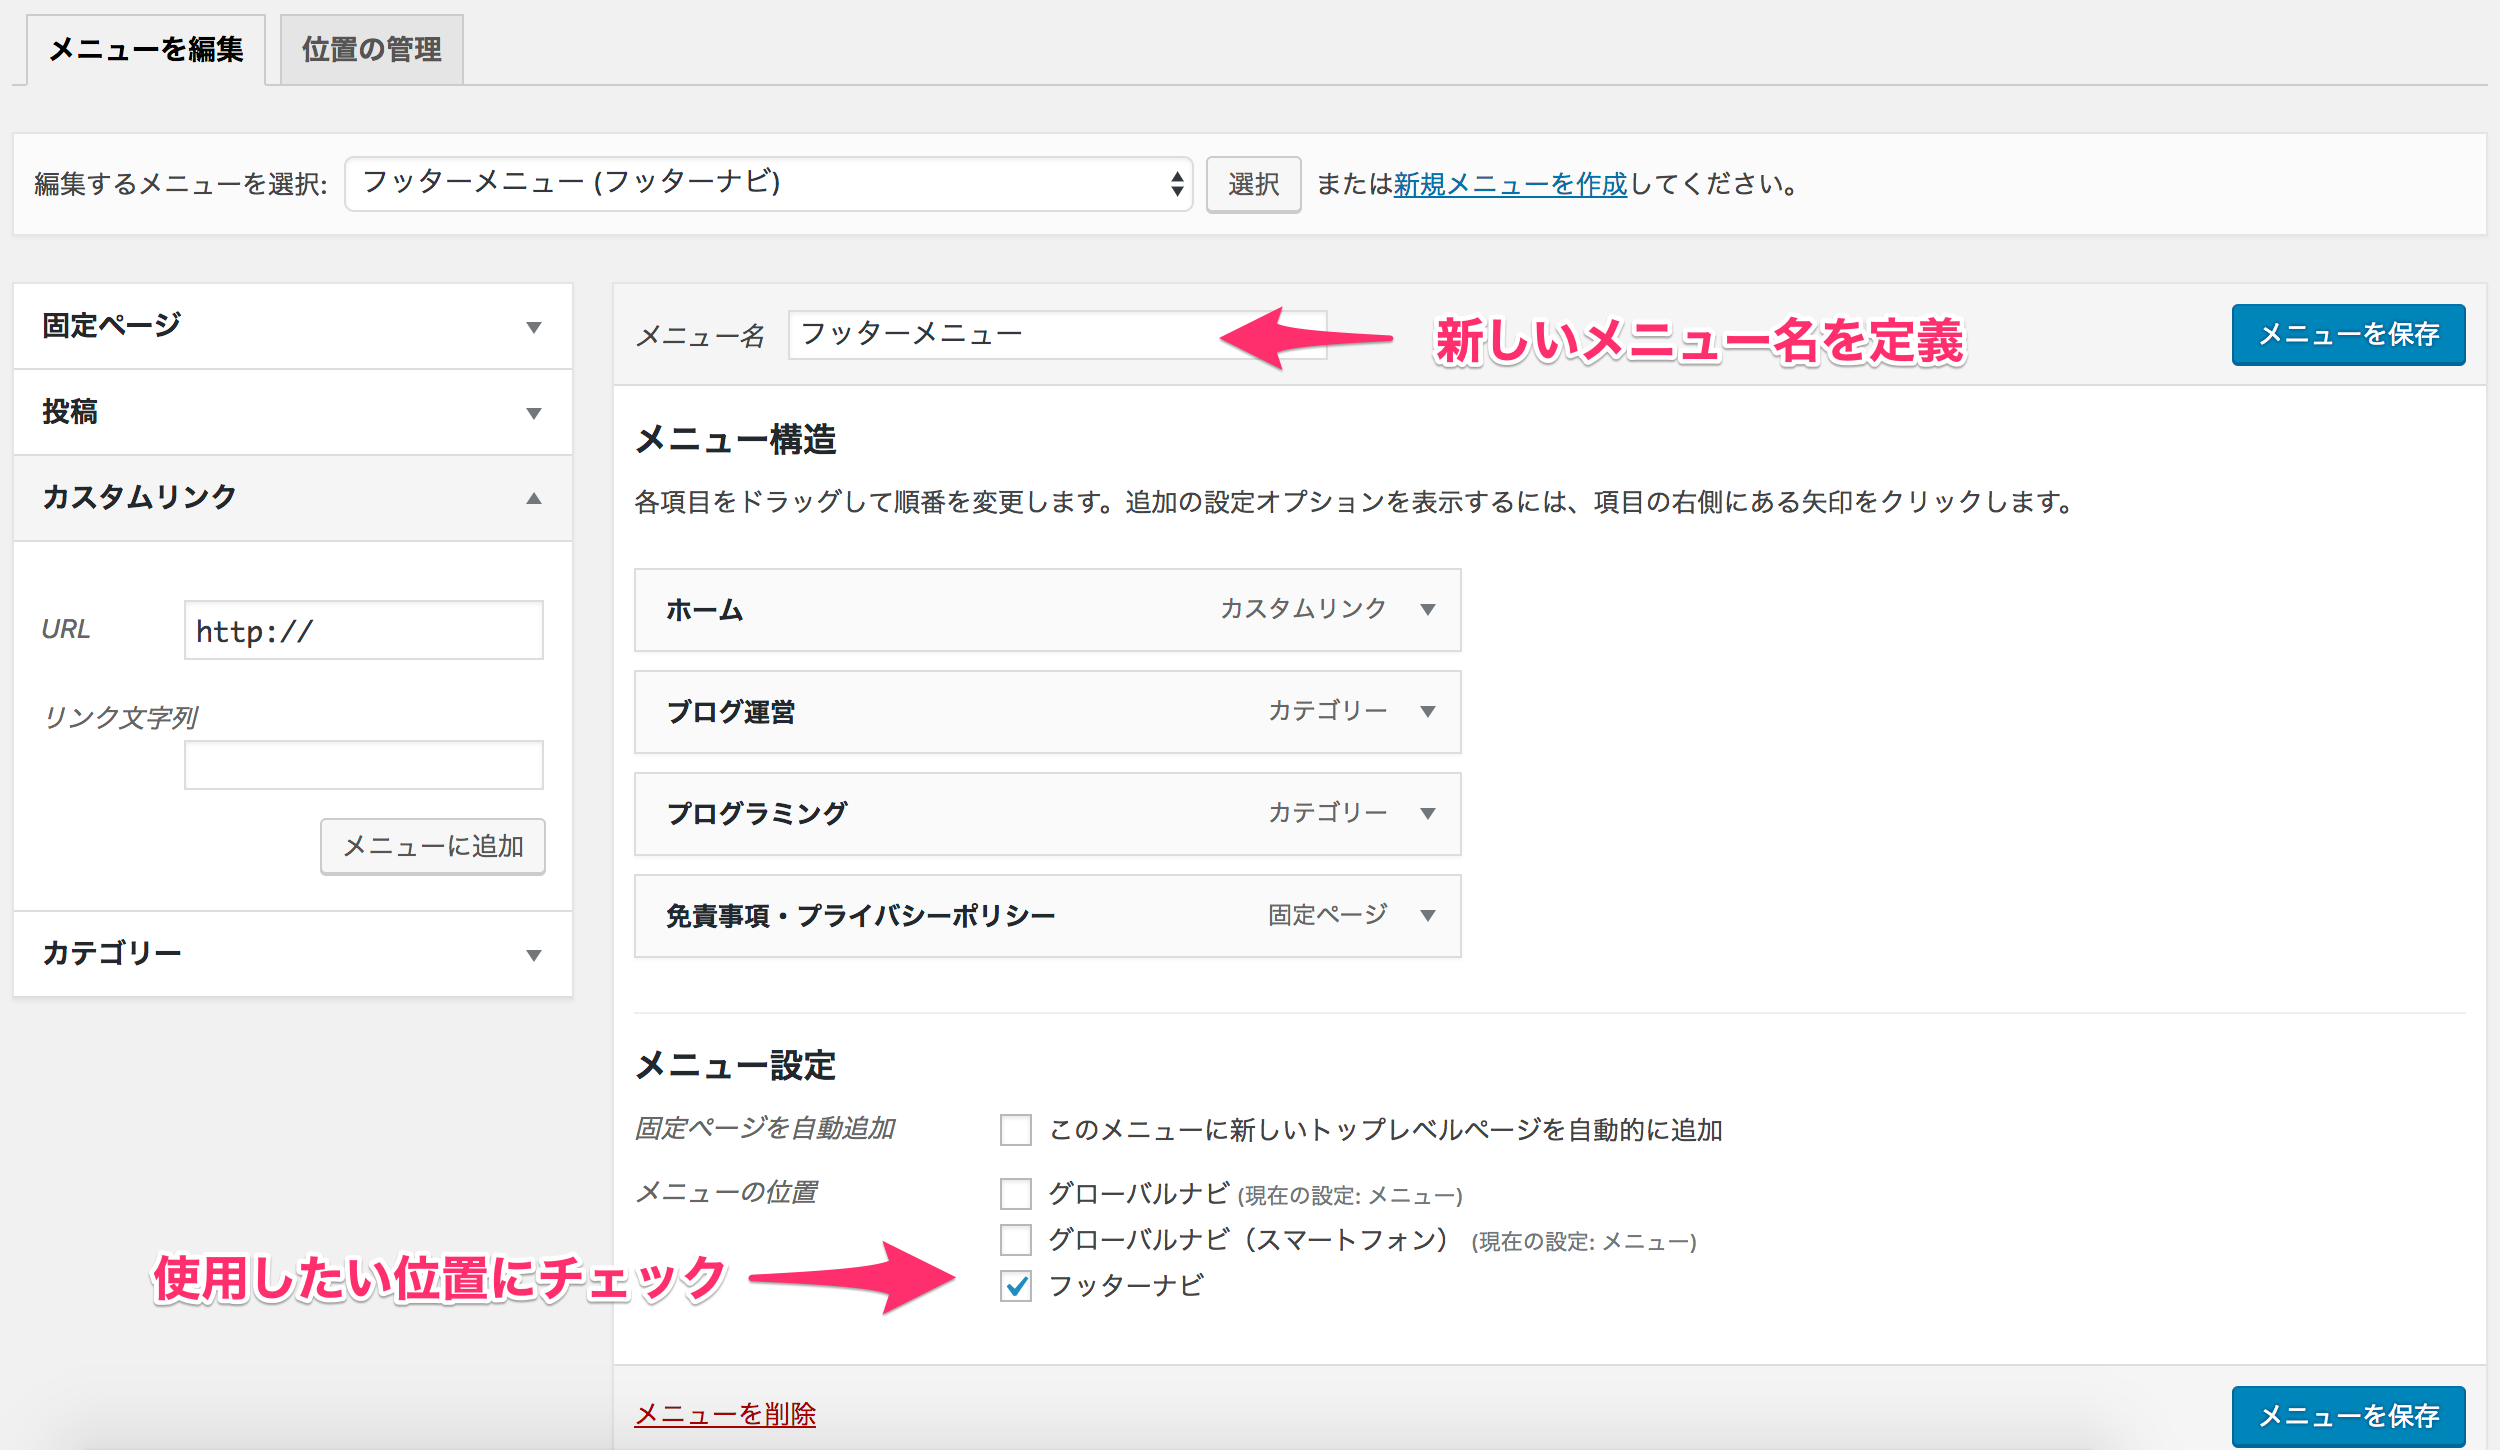Open 免責事項・プライバシーポリシー item settings arrow

pyautogui.click(x=1428, y=915)
